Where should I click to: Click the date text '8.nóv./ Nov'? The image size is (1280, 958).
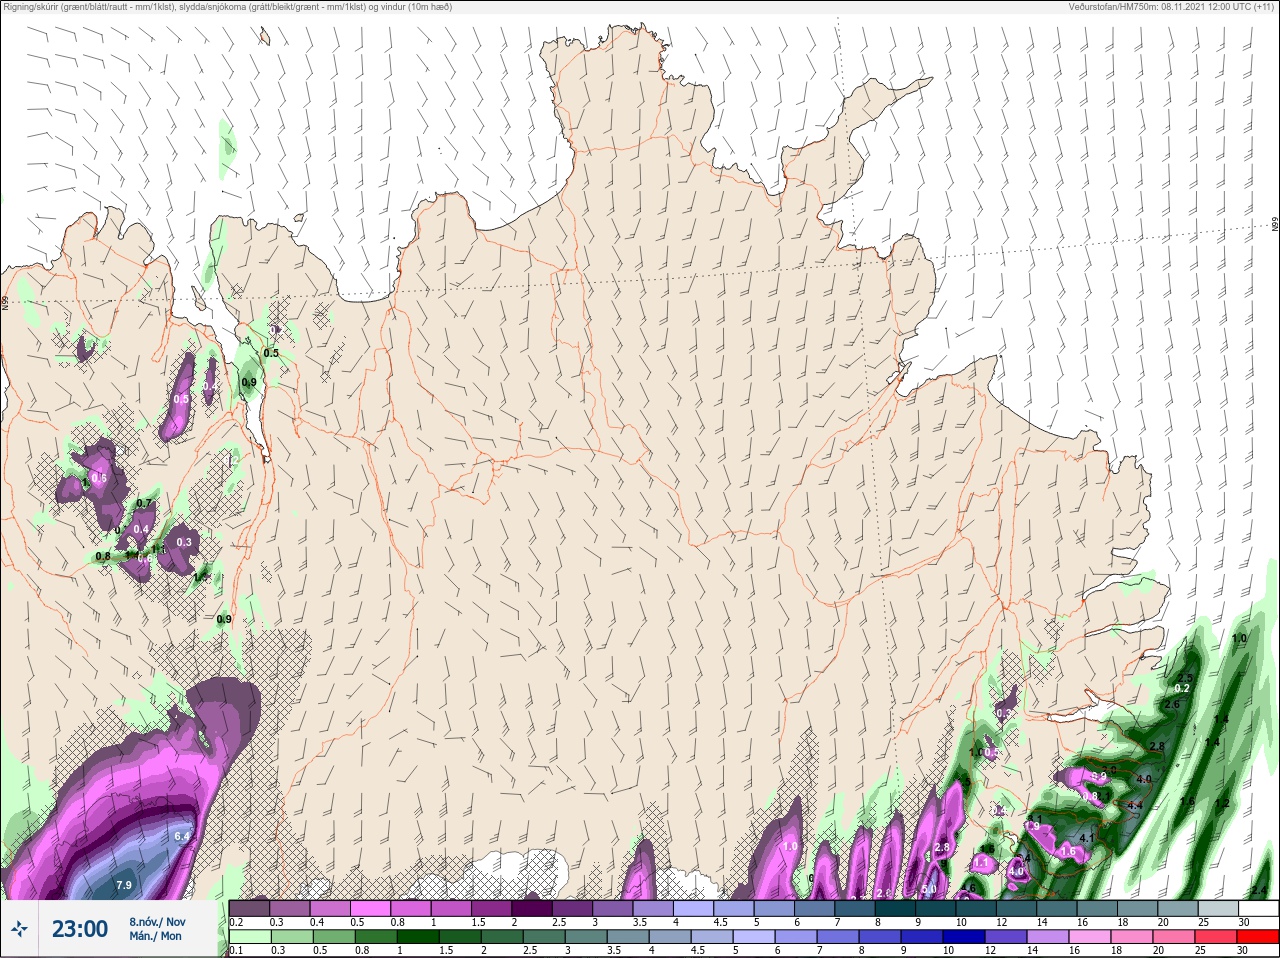tap(157, 922)
